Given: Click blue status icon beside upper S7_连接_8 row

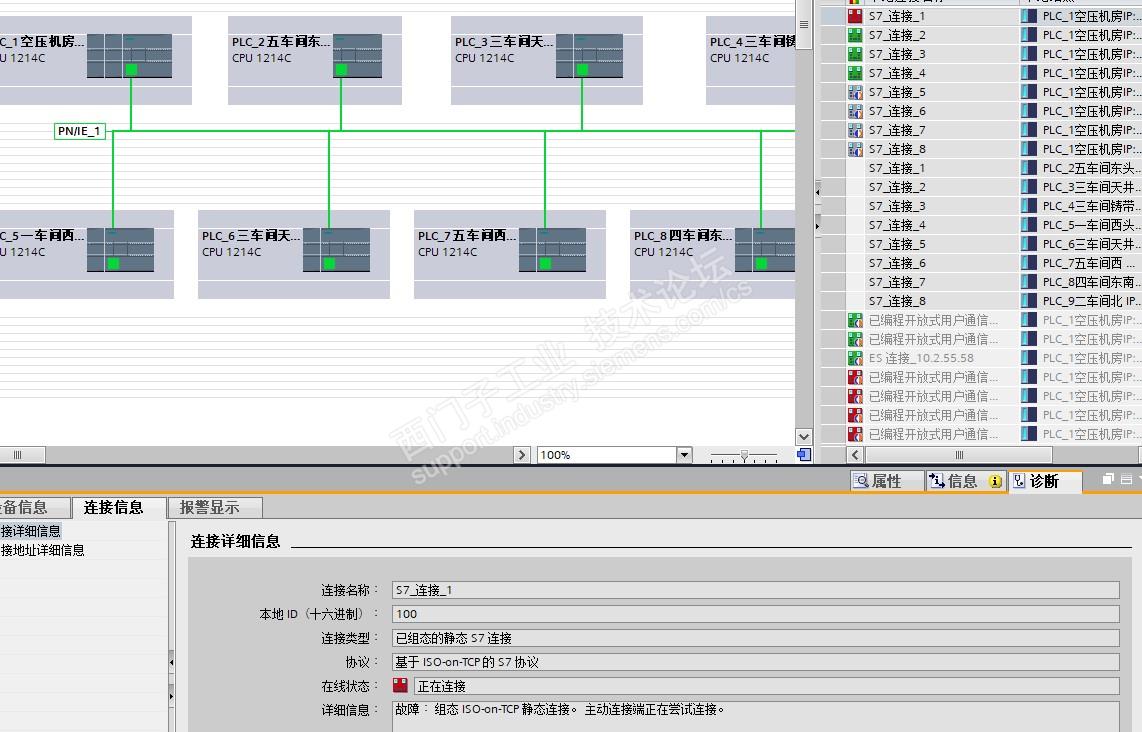Looking at the screenshot, I should coord(855,149).
